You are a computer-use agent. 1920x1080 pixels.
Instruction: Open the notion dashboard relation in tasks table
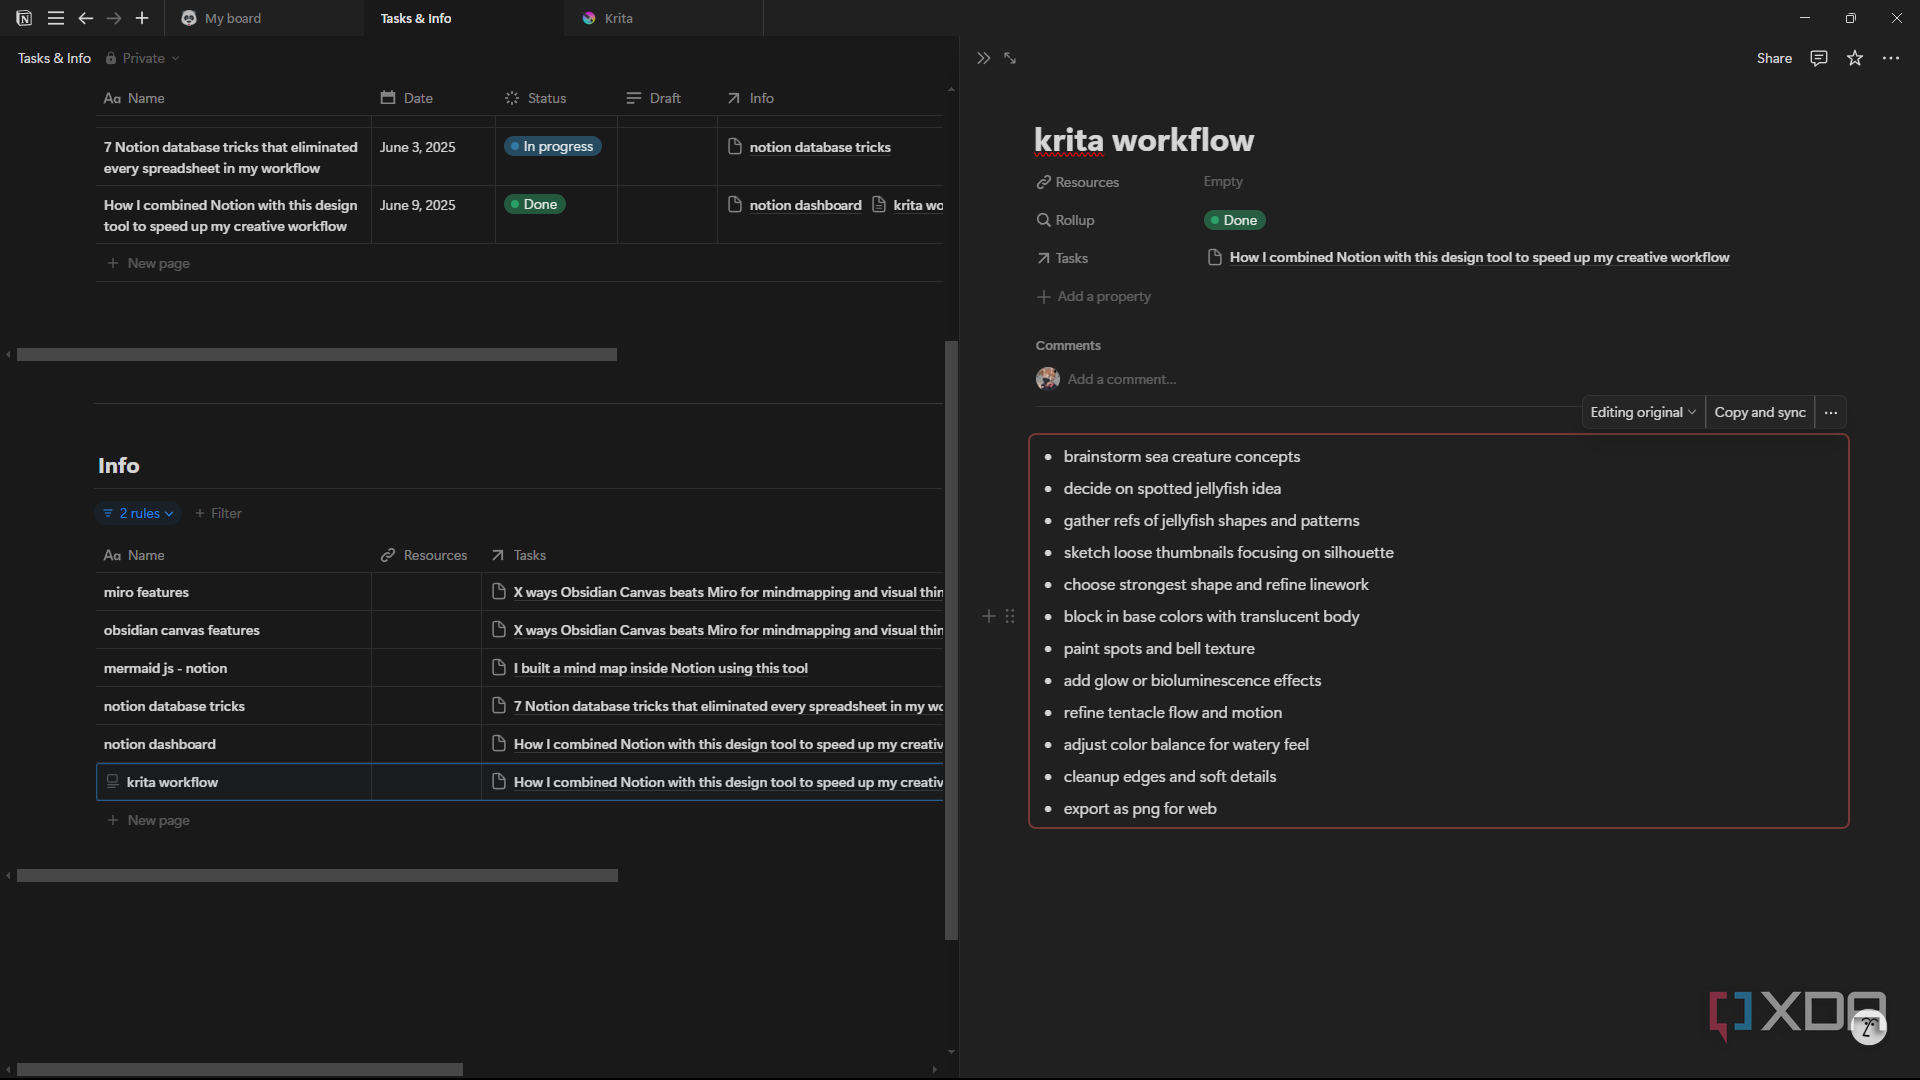(x=795, y=205)
